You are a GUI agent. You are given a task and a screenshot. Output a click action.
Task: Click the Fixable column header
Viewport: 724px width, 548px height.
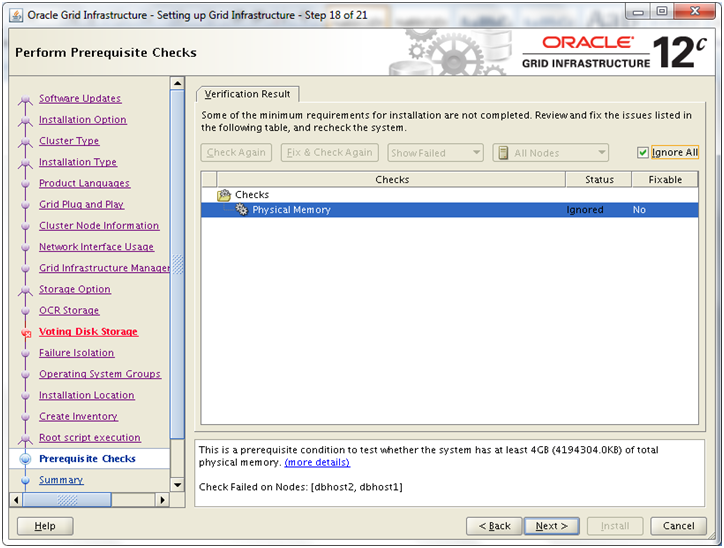tap(665, 180)
